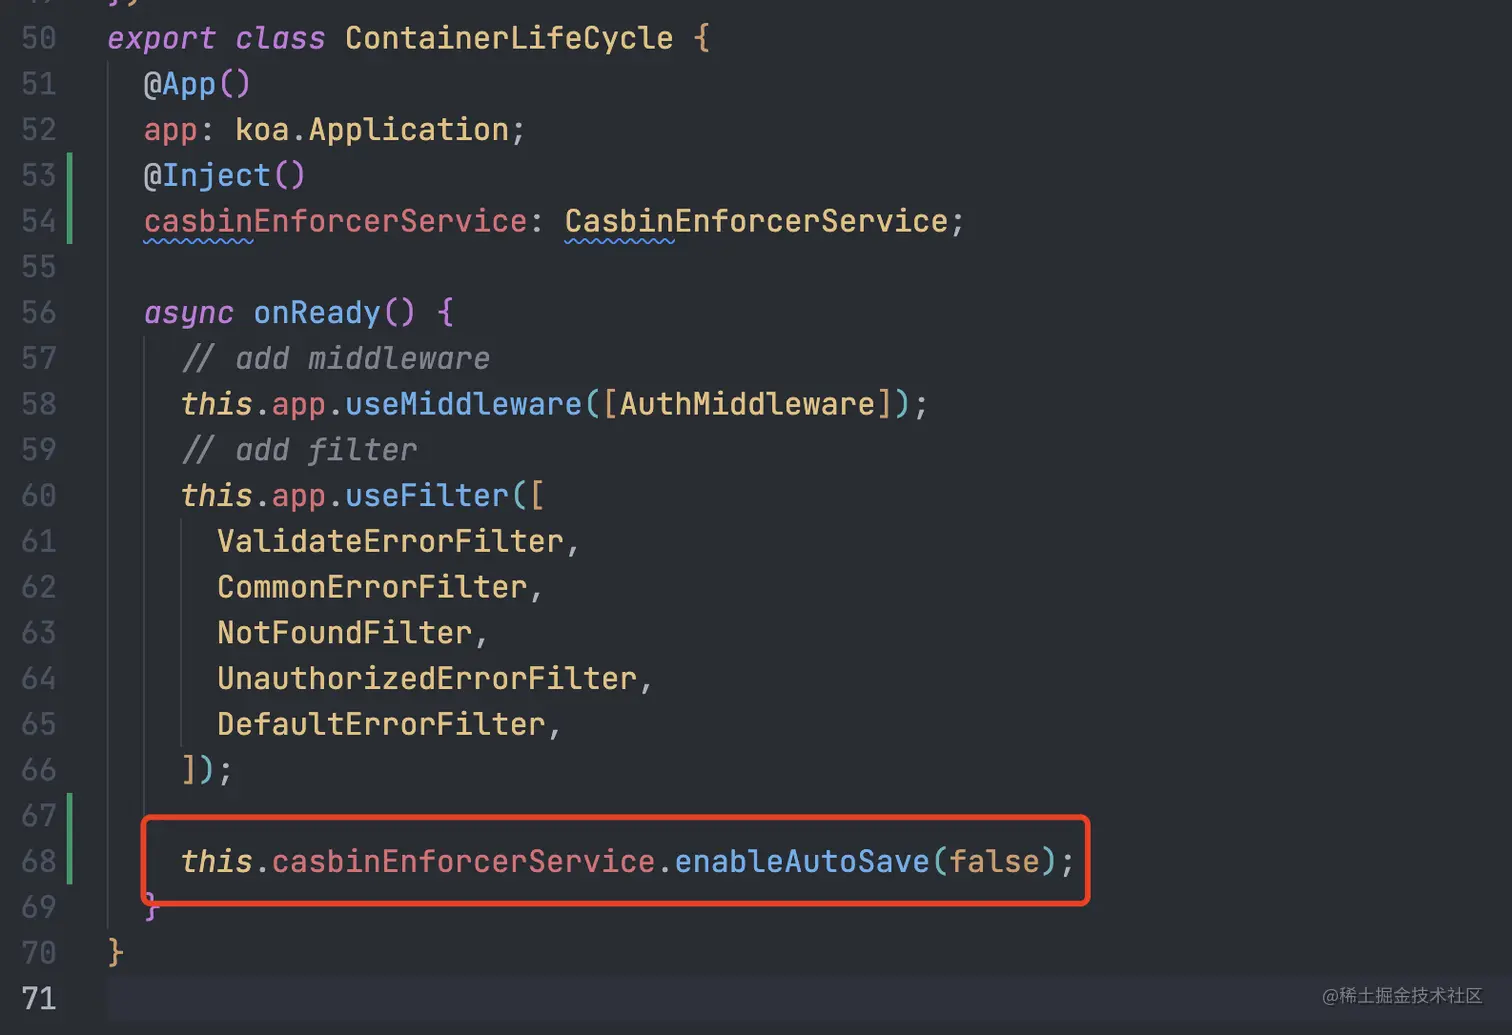Click line number 60 in the gutter
1512x1035 pixels.
pos(39,496)
